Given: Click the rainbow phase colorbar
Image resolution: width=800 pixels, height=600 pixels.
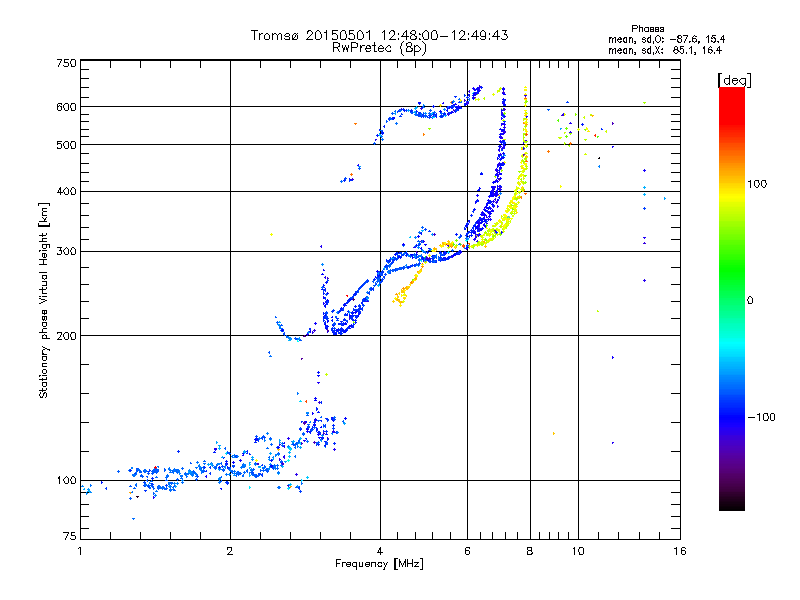Looking at the screenshot, I should pos(732,298).
